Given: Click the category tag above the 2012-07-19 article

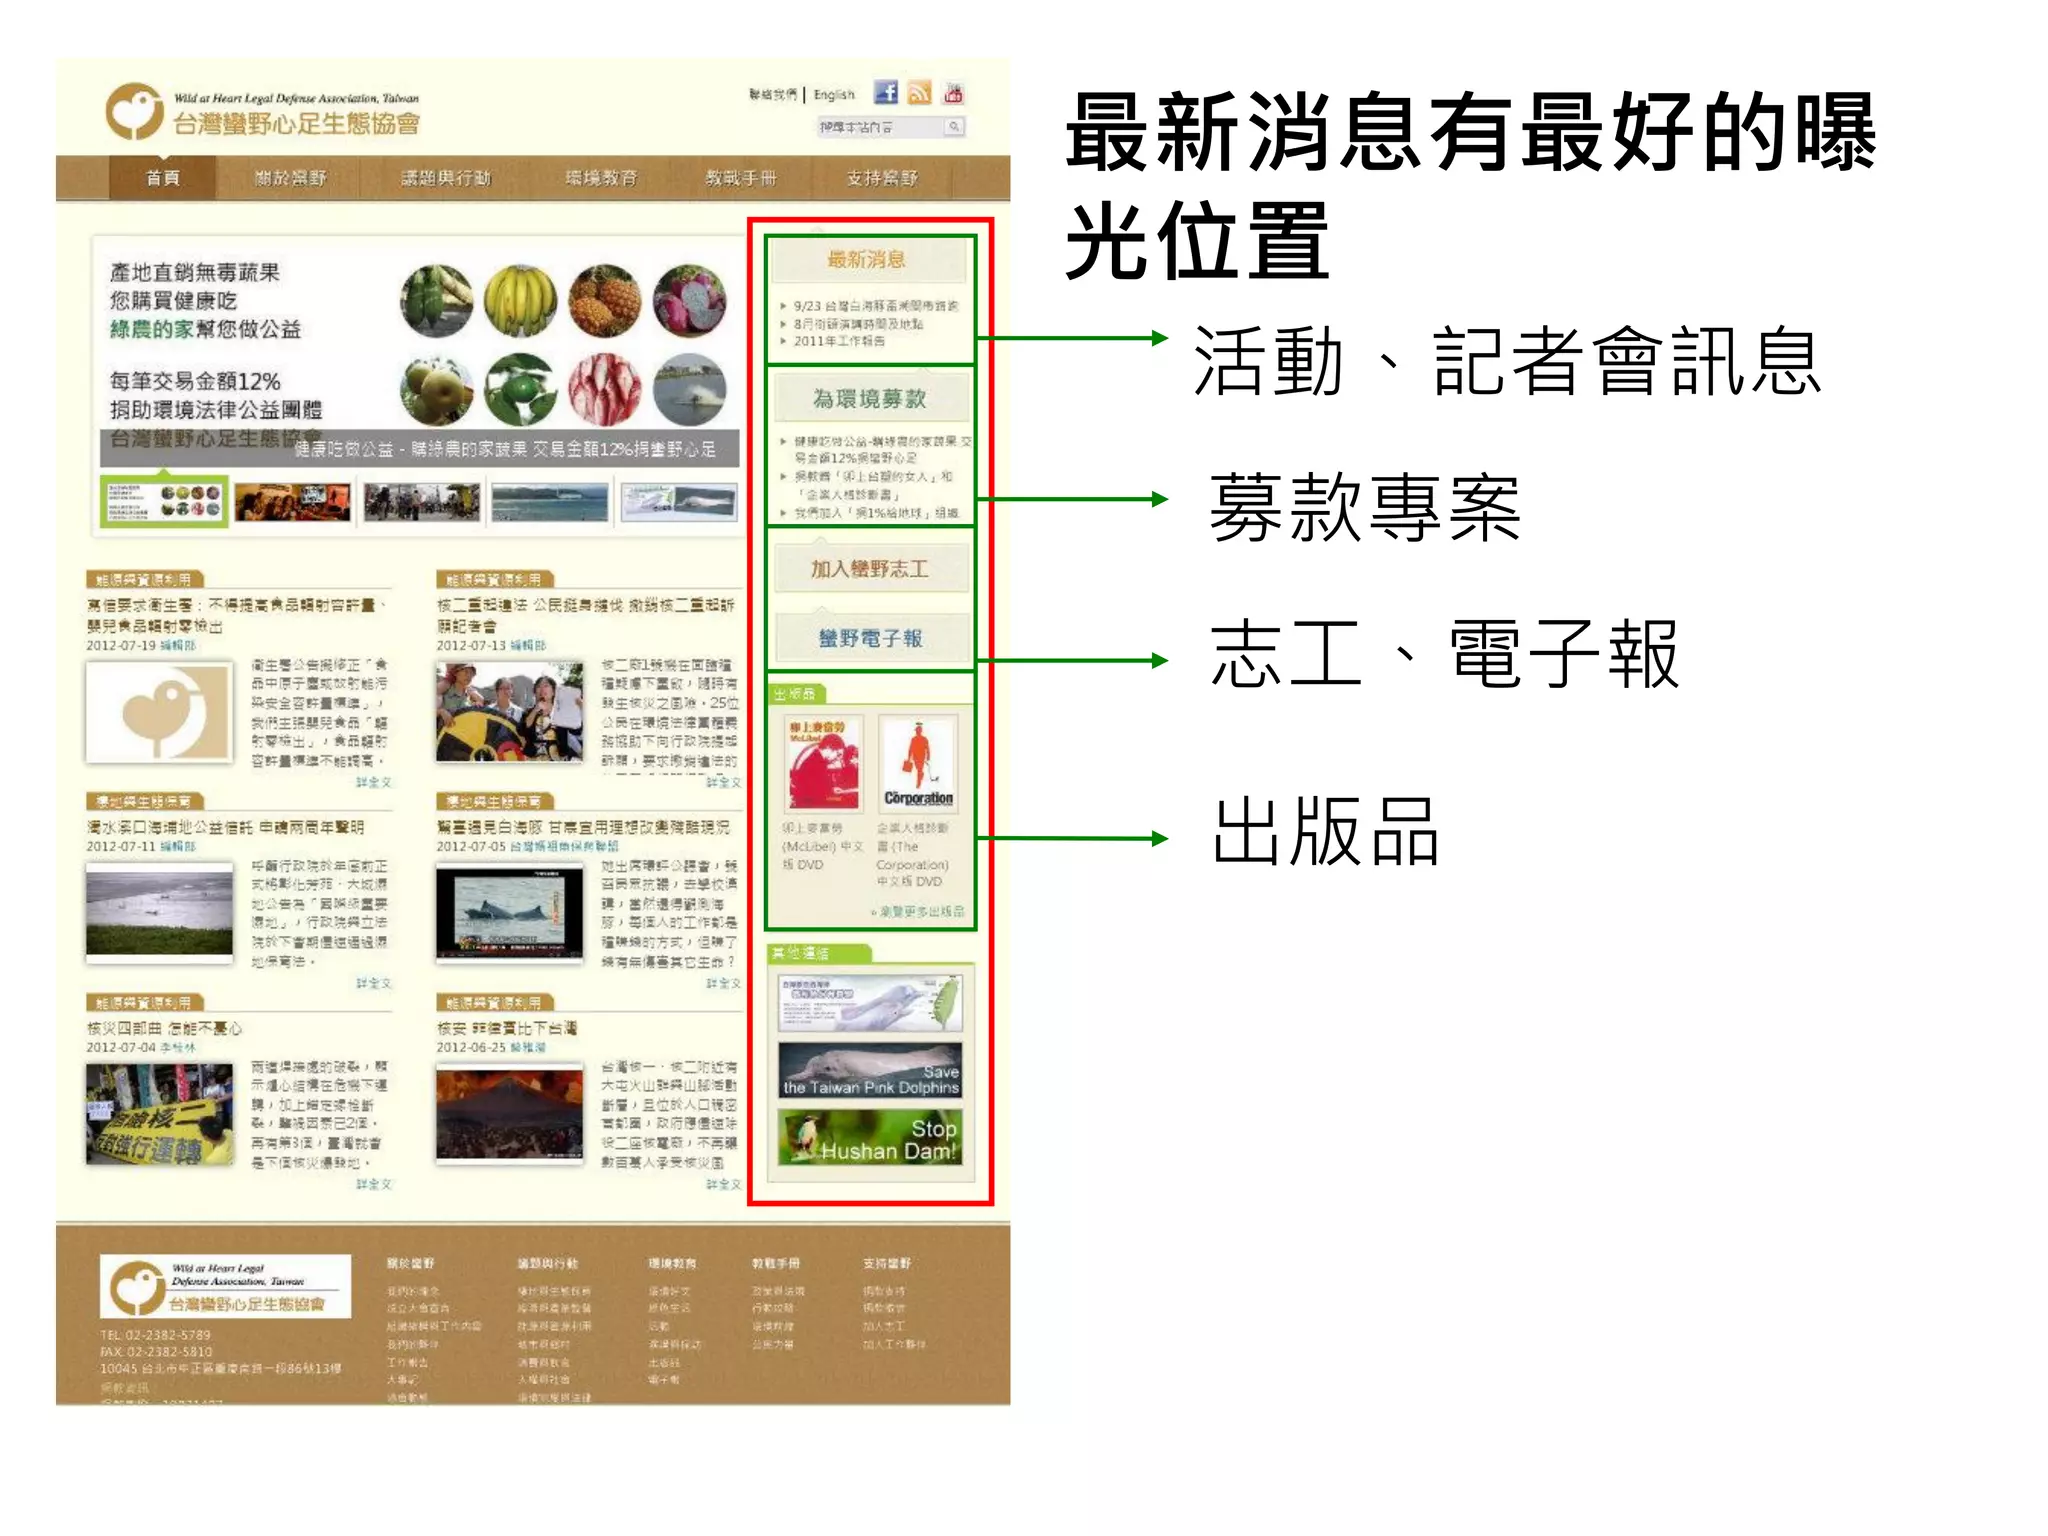Looking at the screenshot, I should click(x=145, y=579).
